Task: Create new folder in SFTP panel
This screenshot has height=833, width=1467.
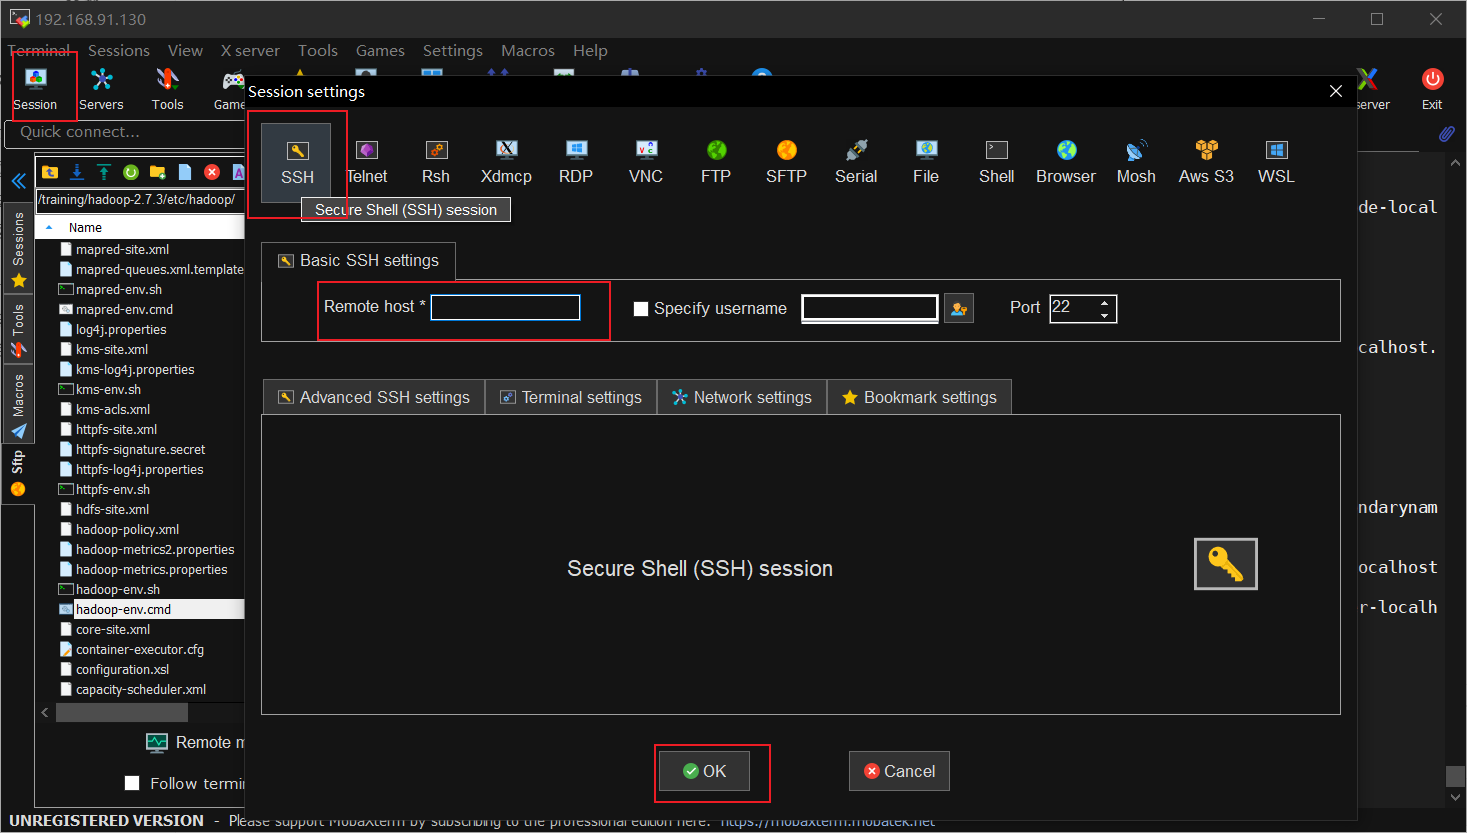Action: point(158,172)
